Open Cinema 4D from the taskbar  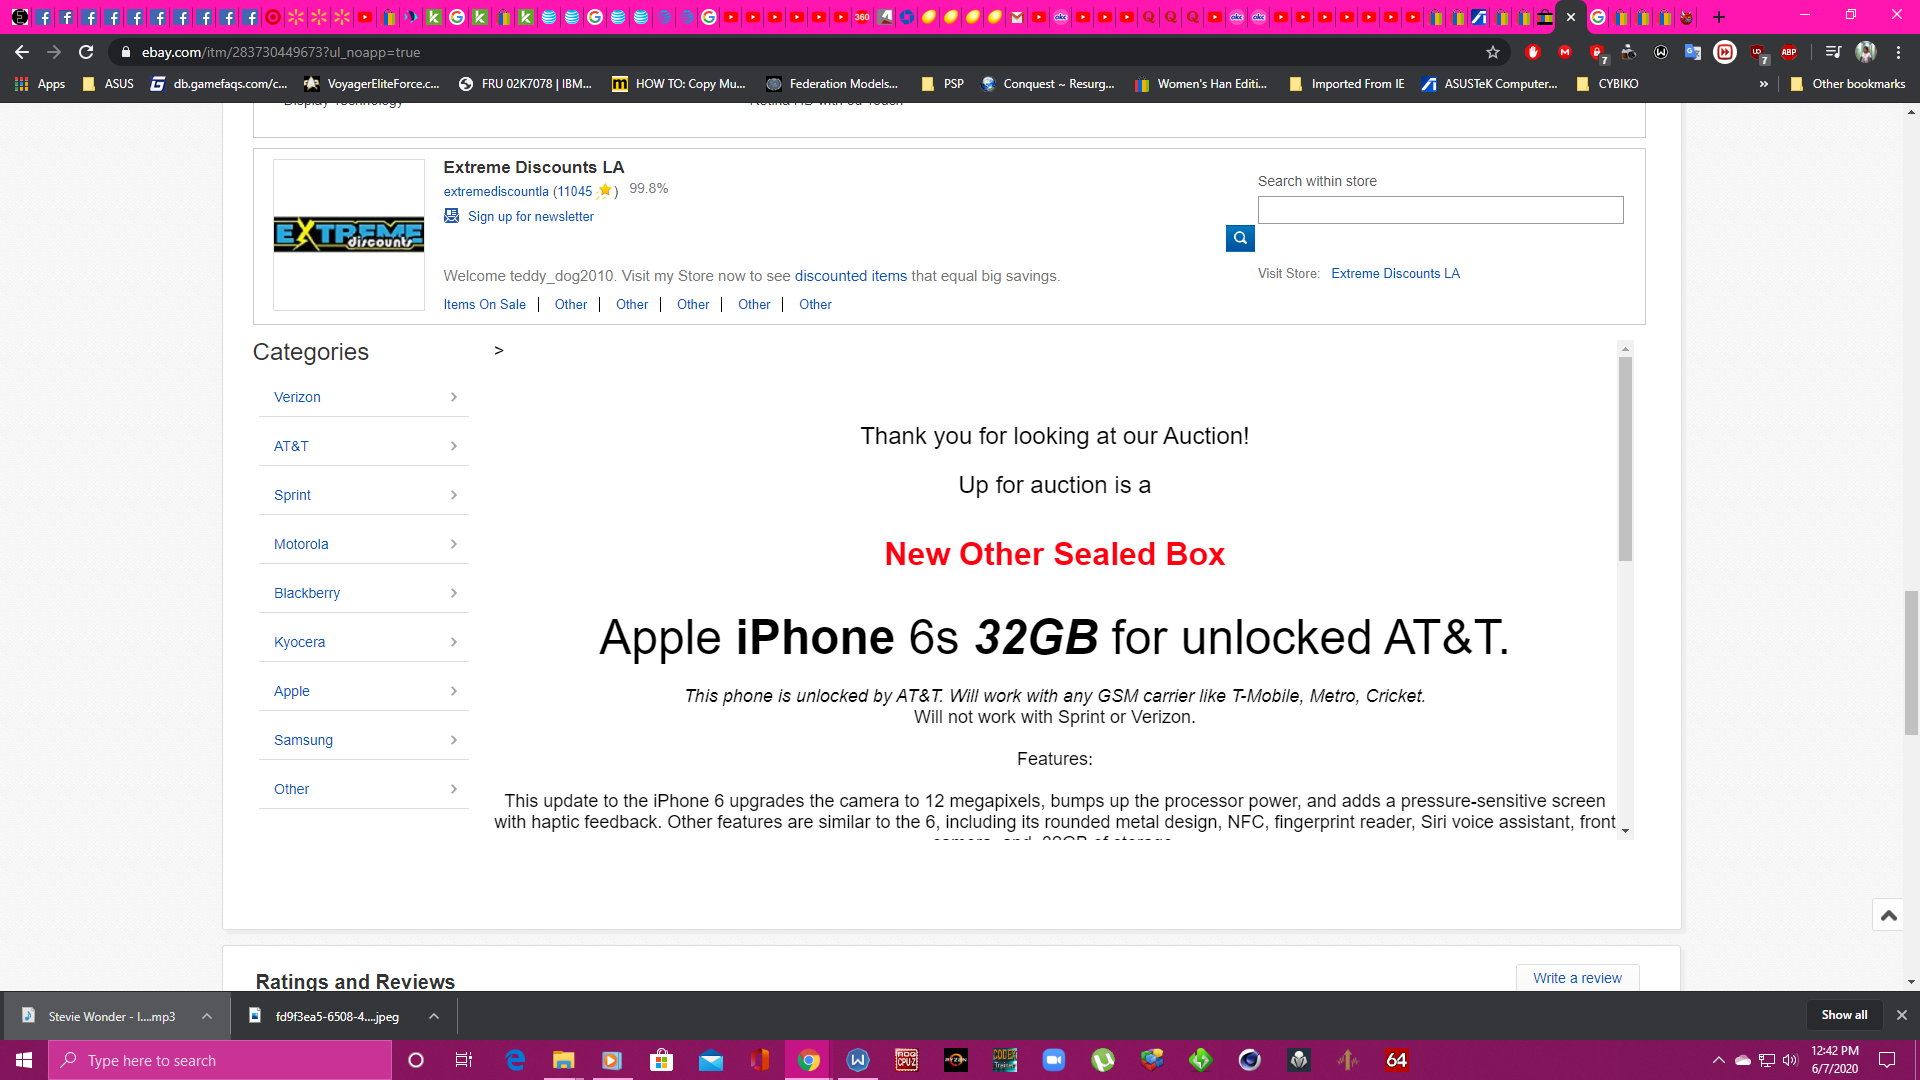1249,1060
